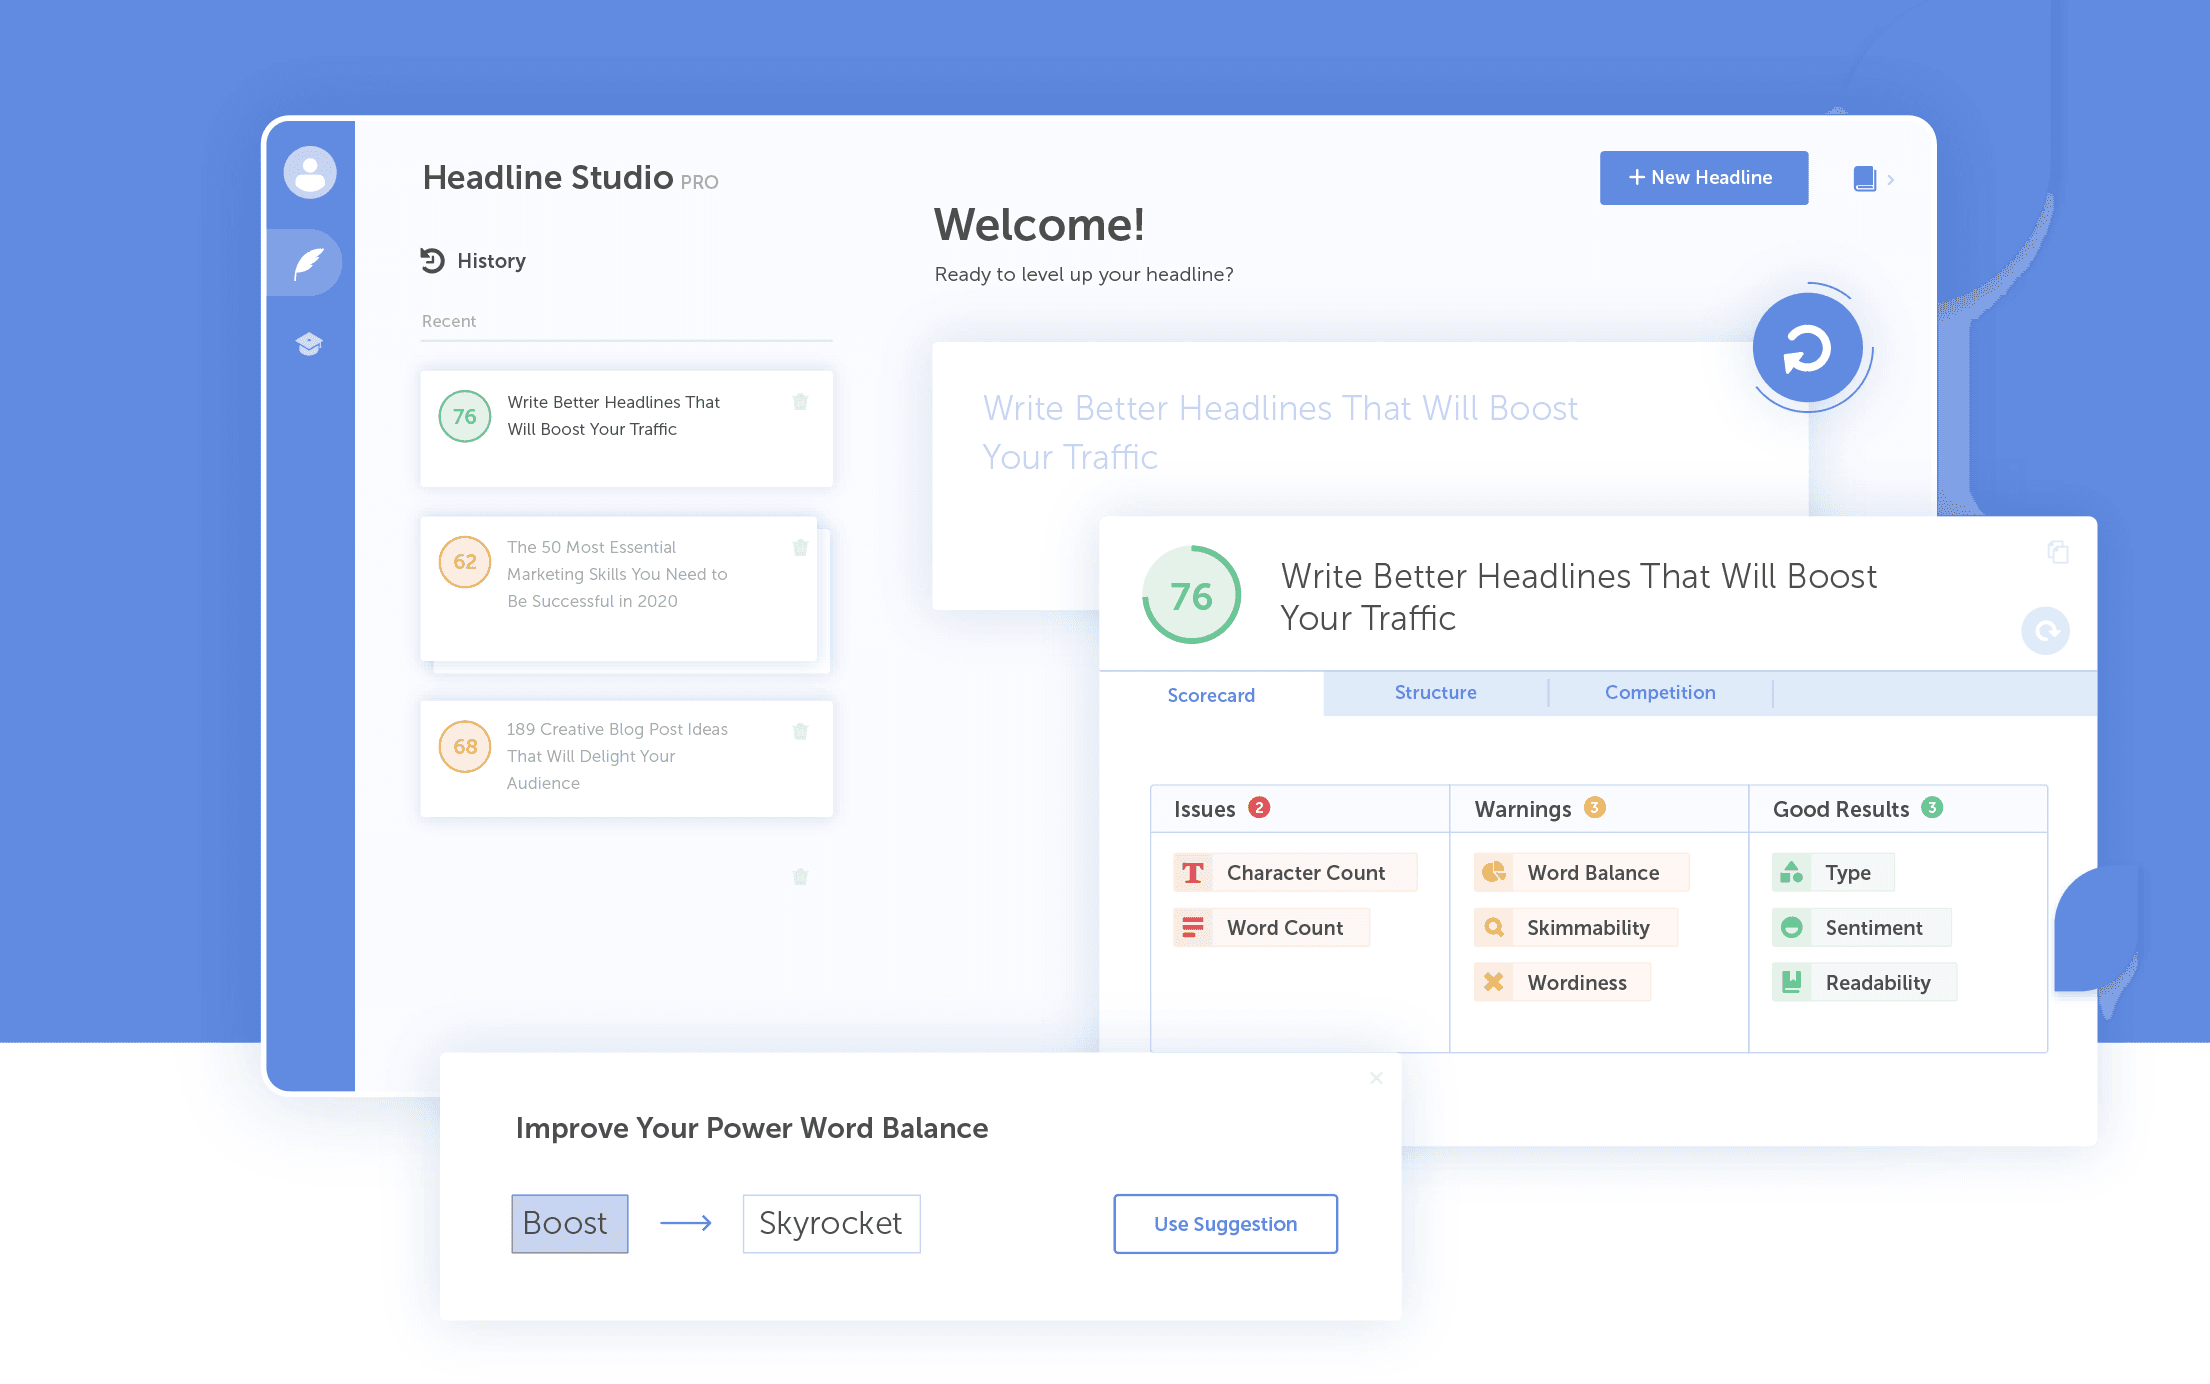Viewport: 2210px width, 1384px height.
Task: Click the Recent section label
Action: [x=449, y=321]
